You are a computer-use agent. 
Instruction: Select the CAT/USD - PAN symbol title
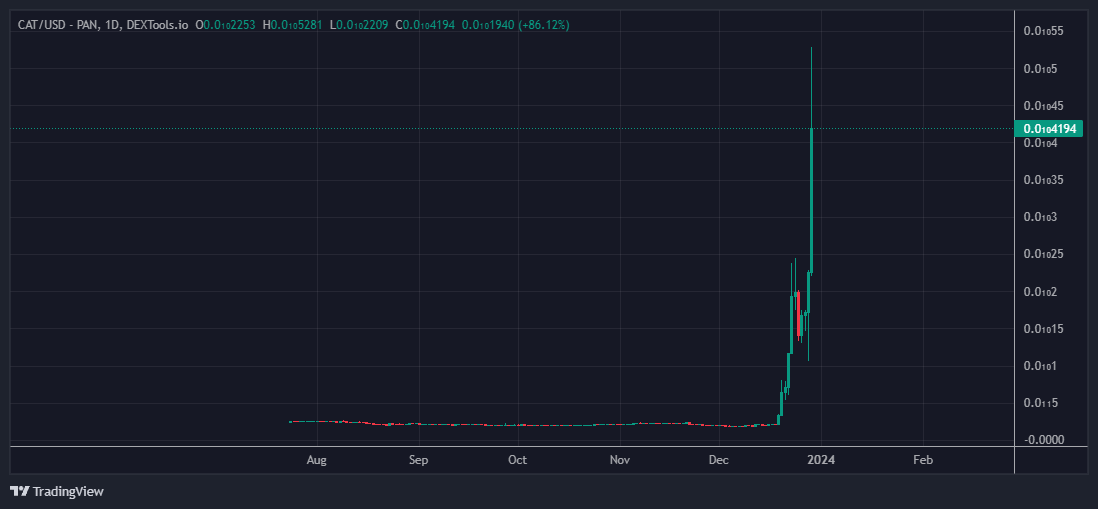[57, 25]
